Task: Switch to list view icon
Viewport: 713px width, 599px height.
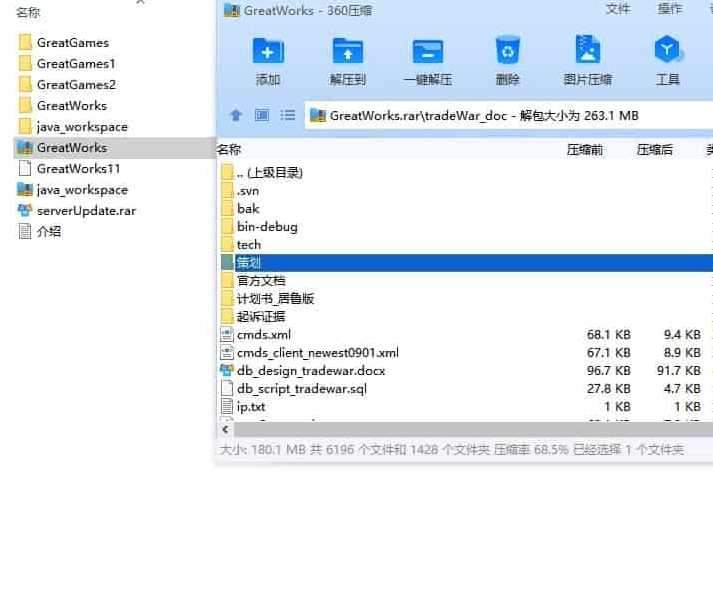Action: pos(288,115)
